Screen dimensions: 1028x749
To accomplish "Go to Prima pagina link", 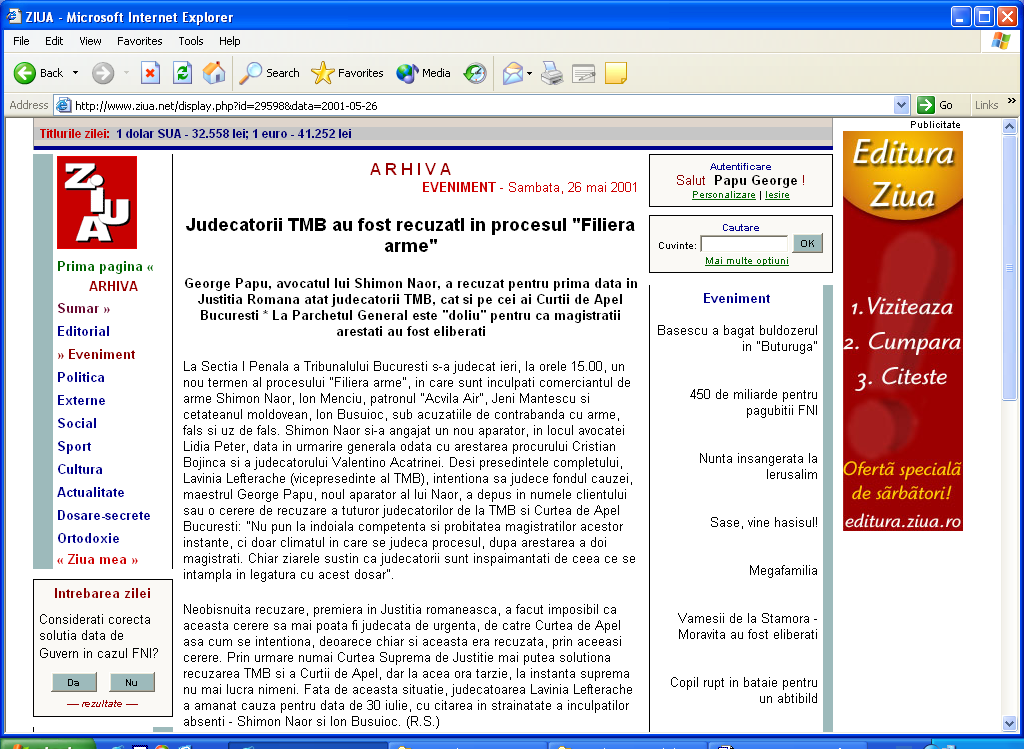I will 105,266.
